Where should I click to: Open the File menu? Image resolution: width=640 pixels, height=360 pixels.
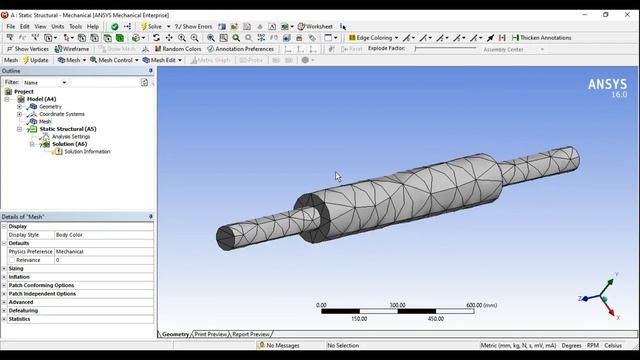[11, 27]
